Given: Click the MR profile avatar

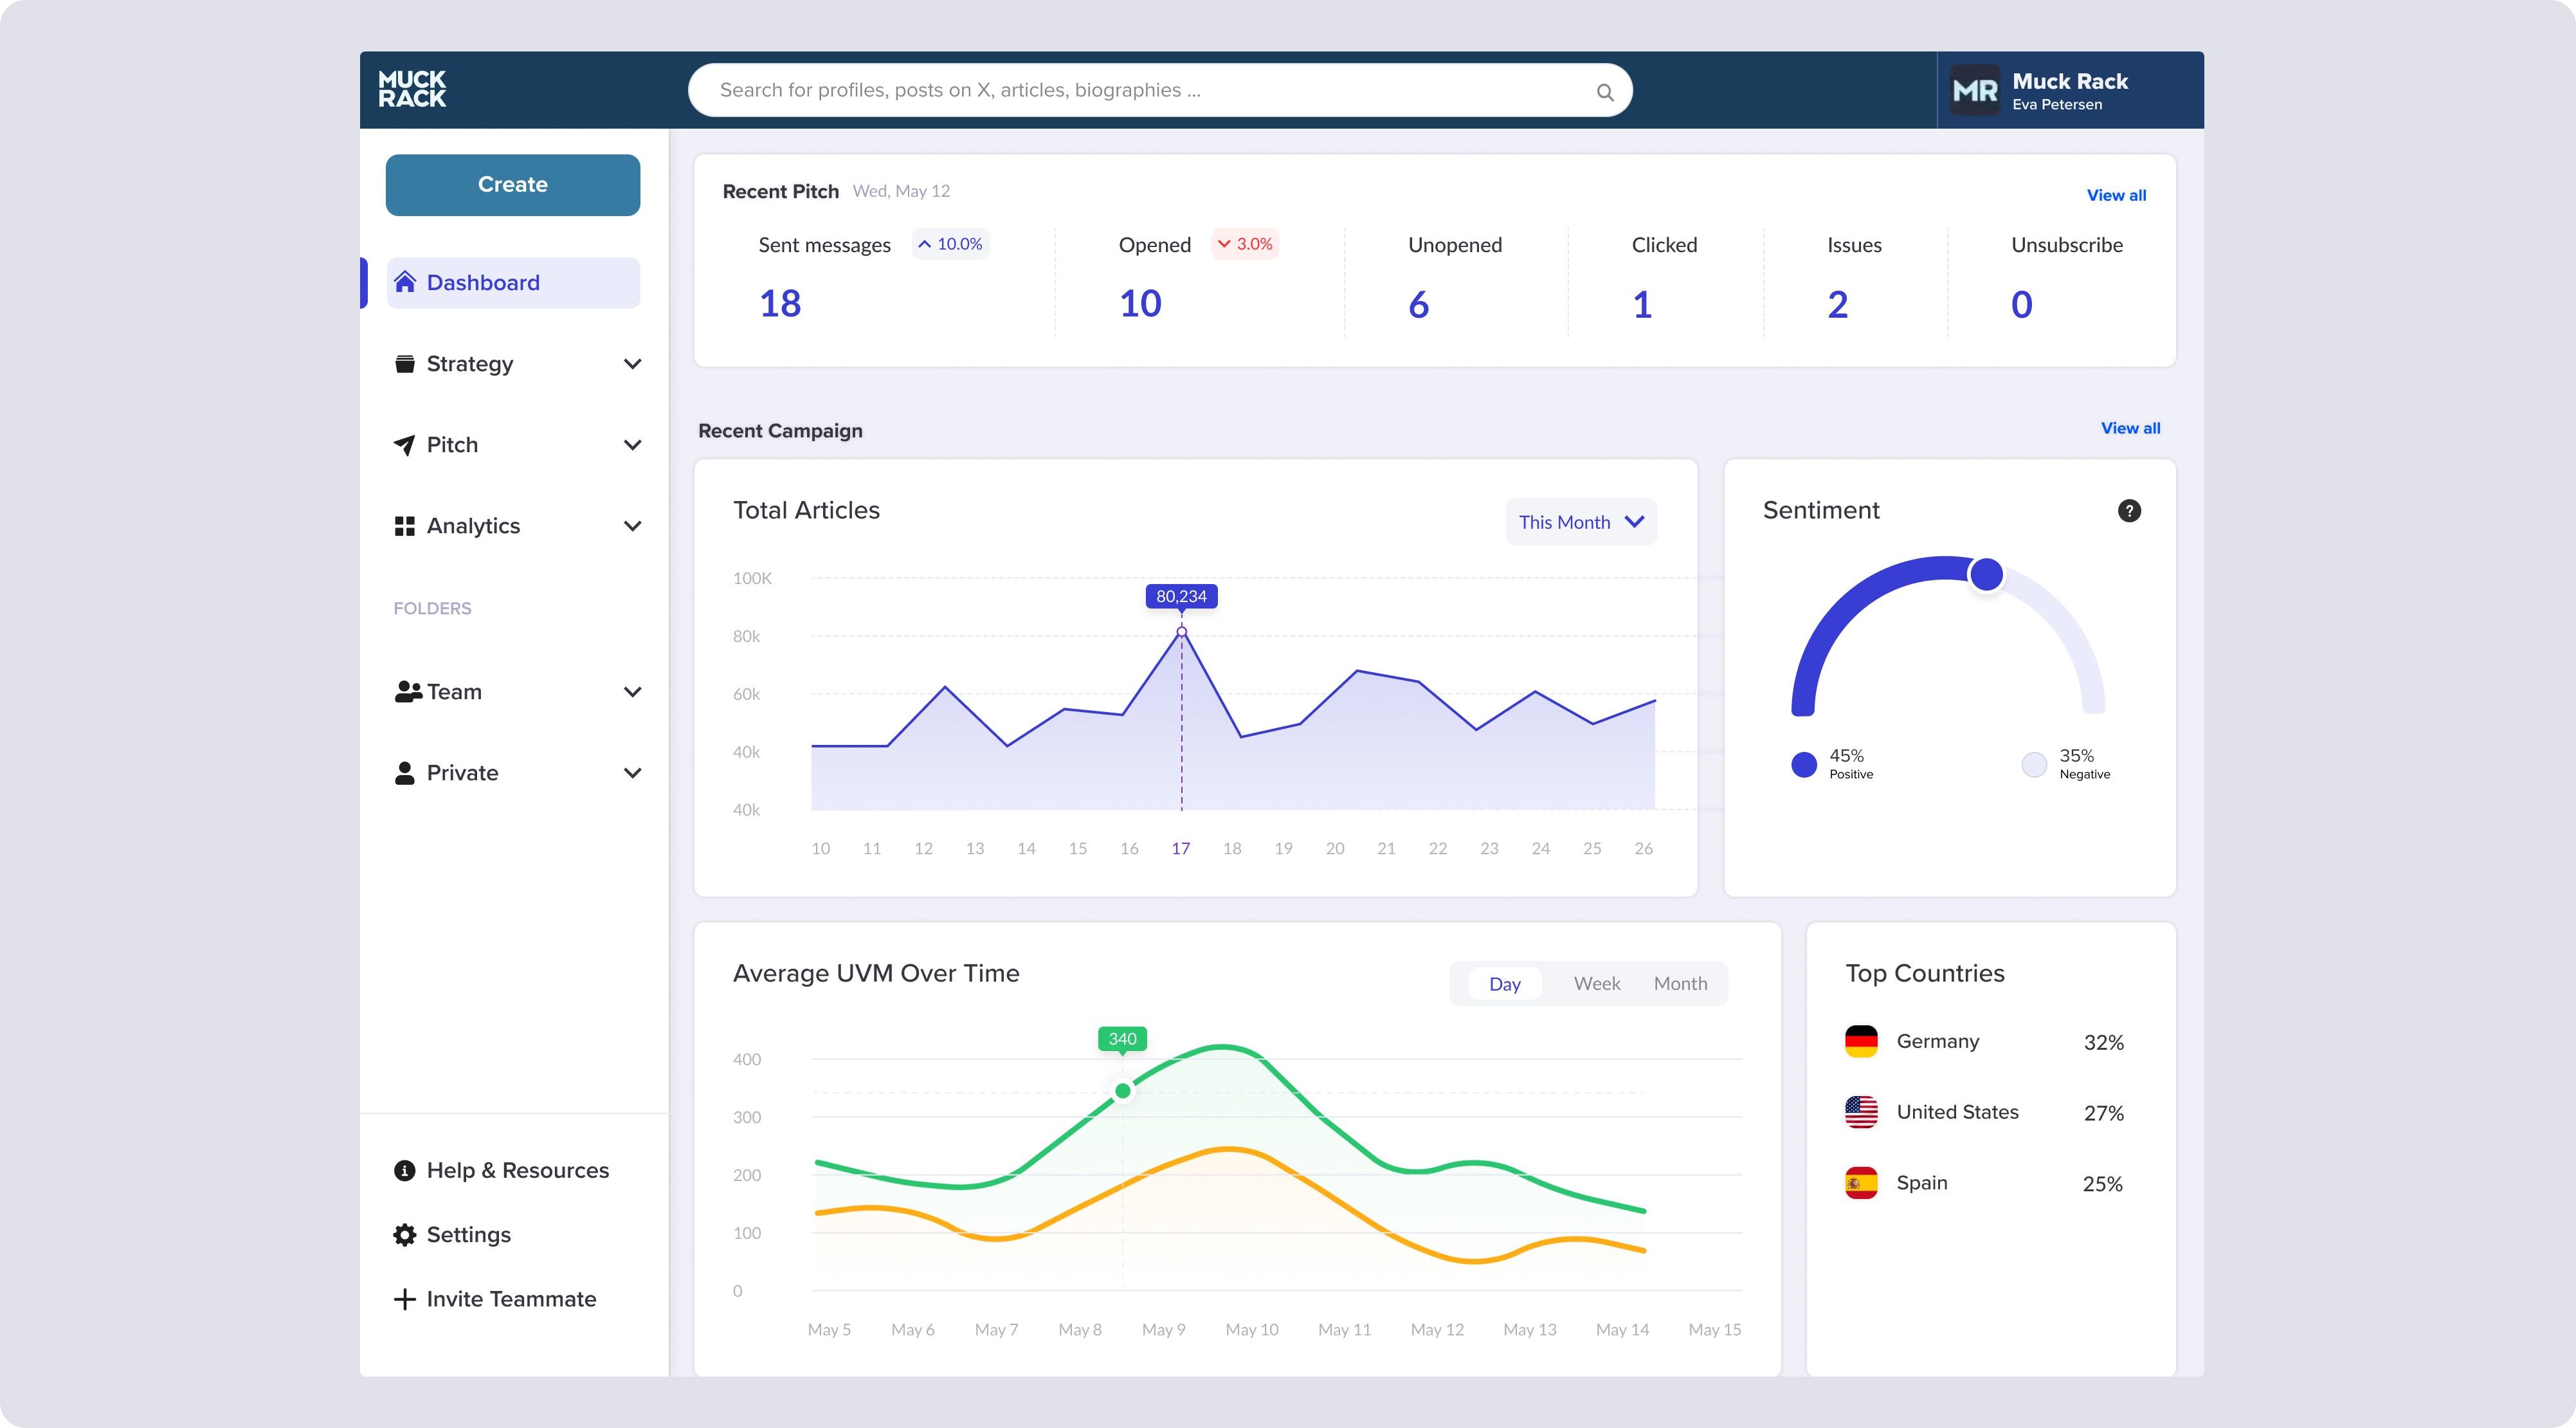Looking at the screenshot, I should click(x=1974, y=90).
